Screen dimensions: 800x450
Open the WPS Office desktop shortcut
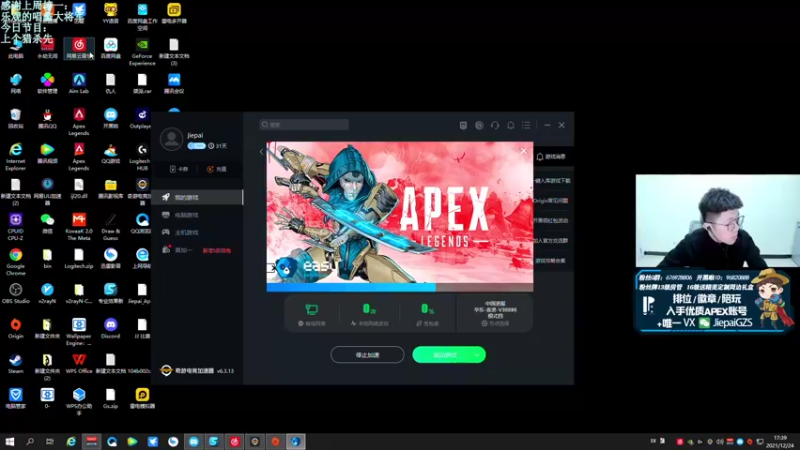coord(79,363)
